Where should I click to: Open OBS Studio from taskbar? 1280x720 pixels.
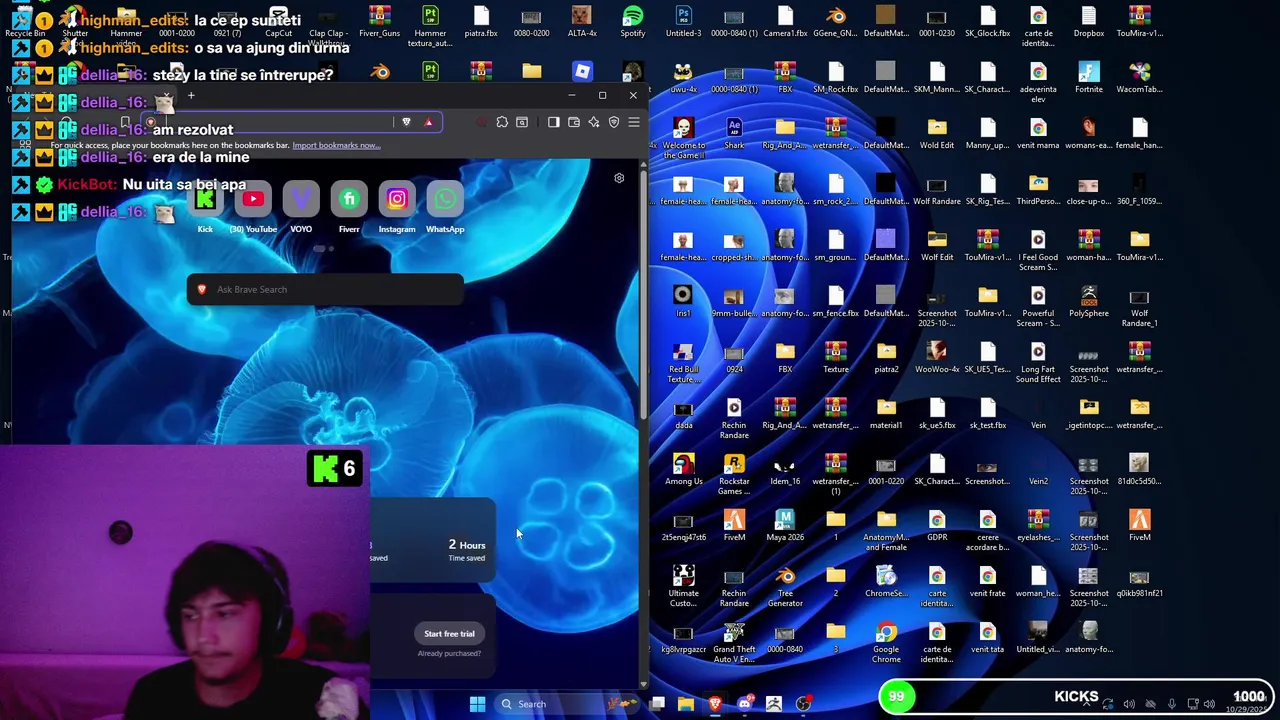tap(803, 704)
